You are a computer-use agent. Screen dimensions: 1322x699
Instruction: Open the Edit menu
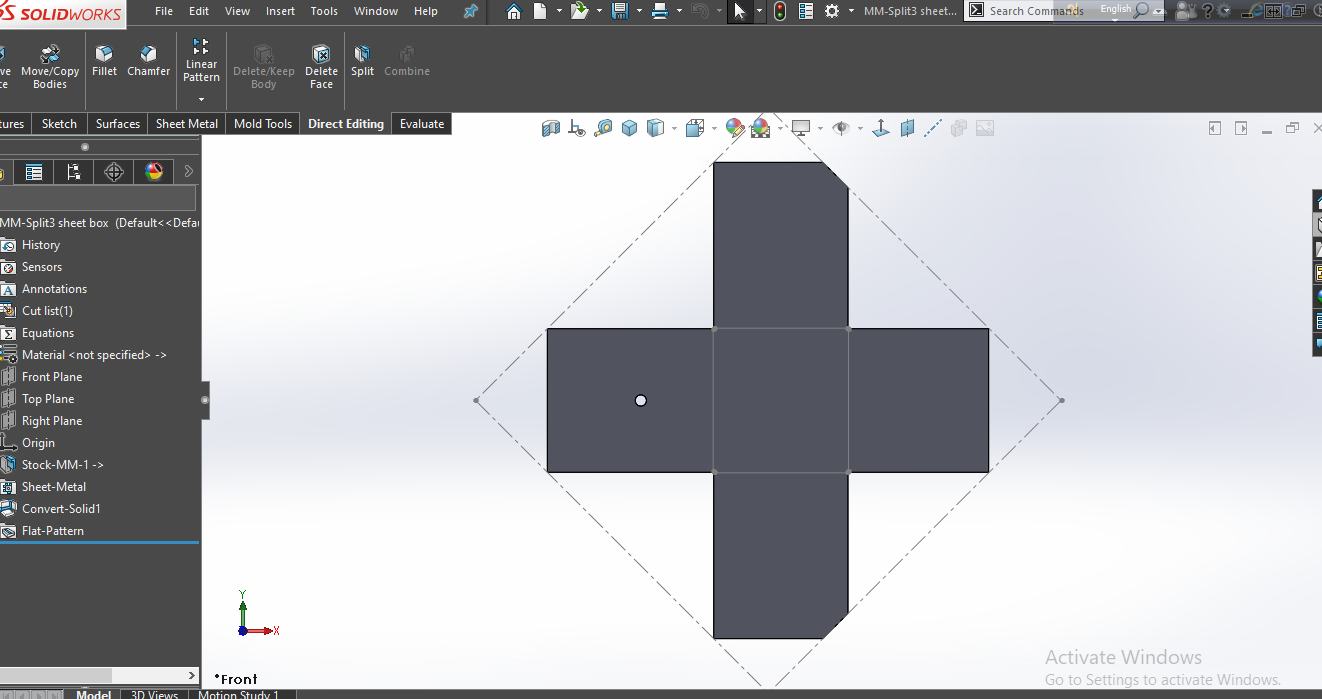(199, 11)
